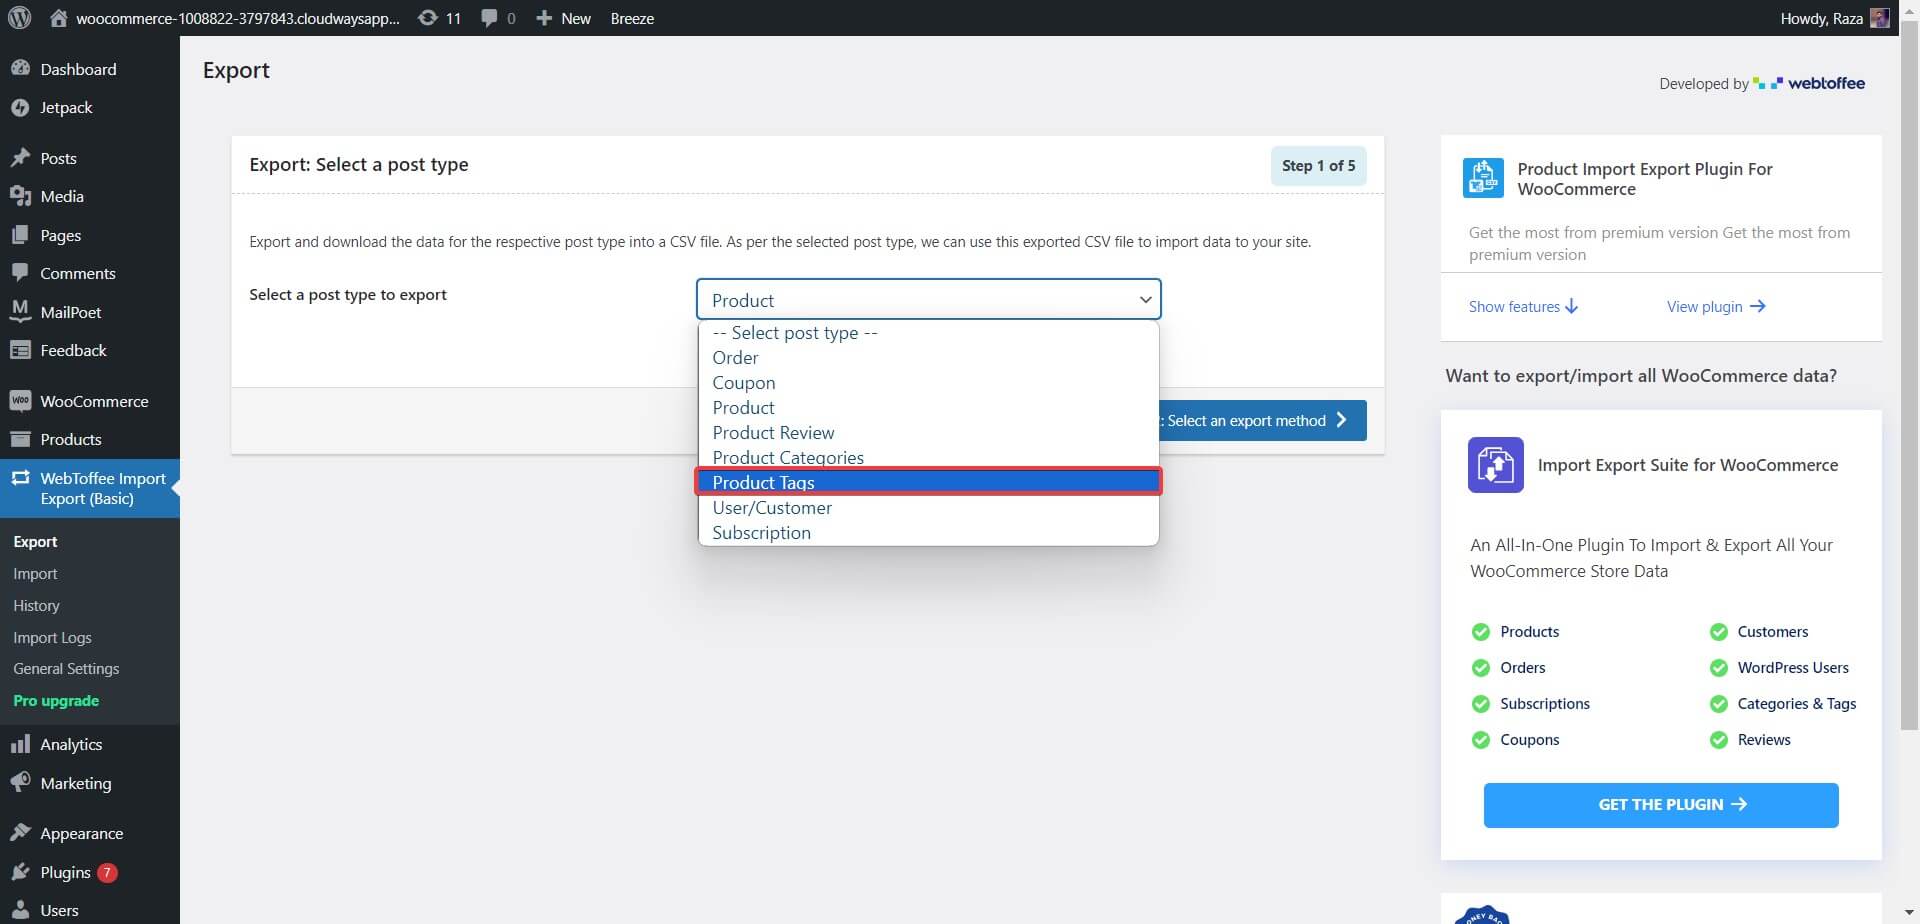Screen dimensions: 1920x924
Task: Open the Export submenu item
Action: [35, 541]
